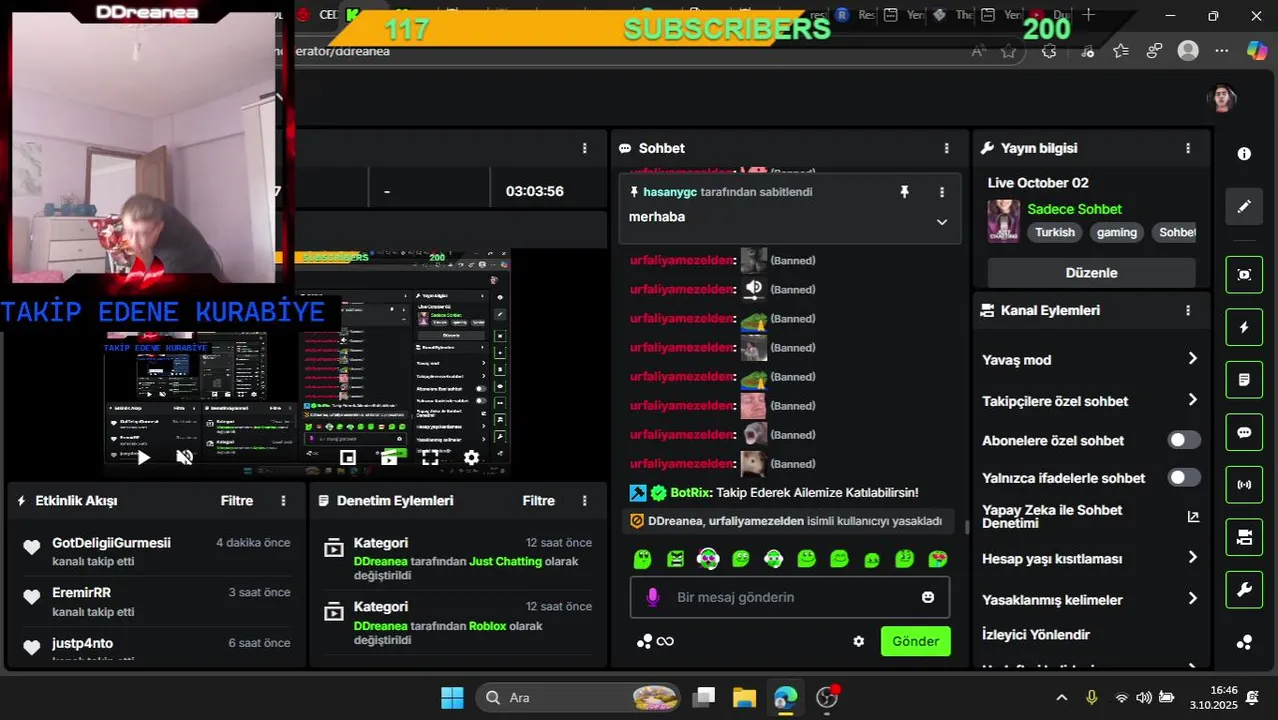
Task: Click the BotRix username in chat
Action: 691,493
